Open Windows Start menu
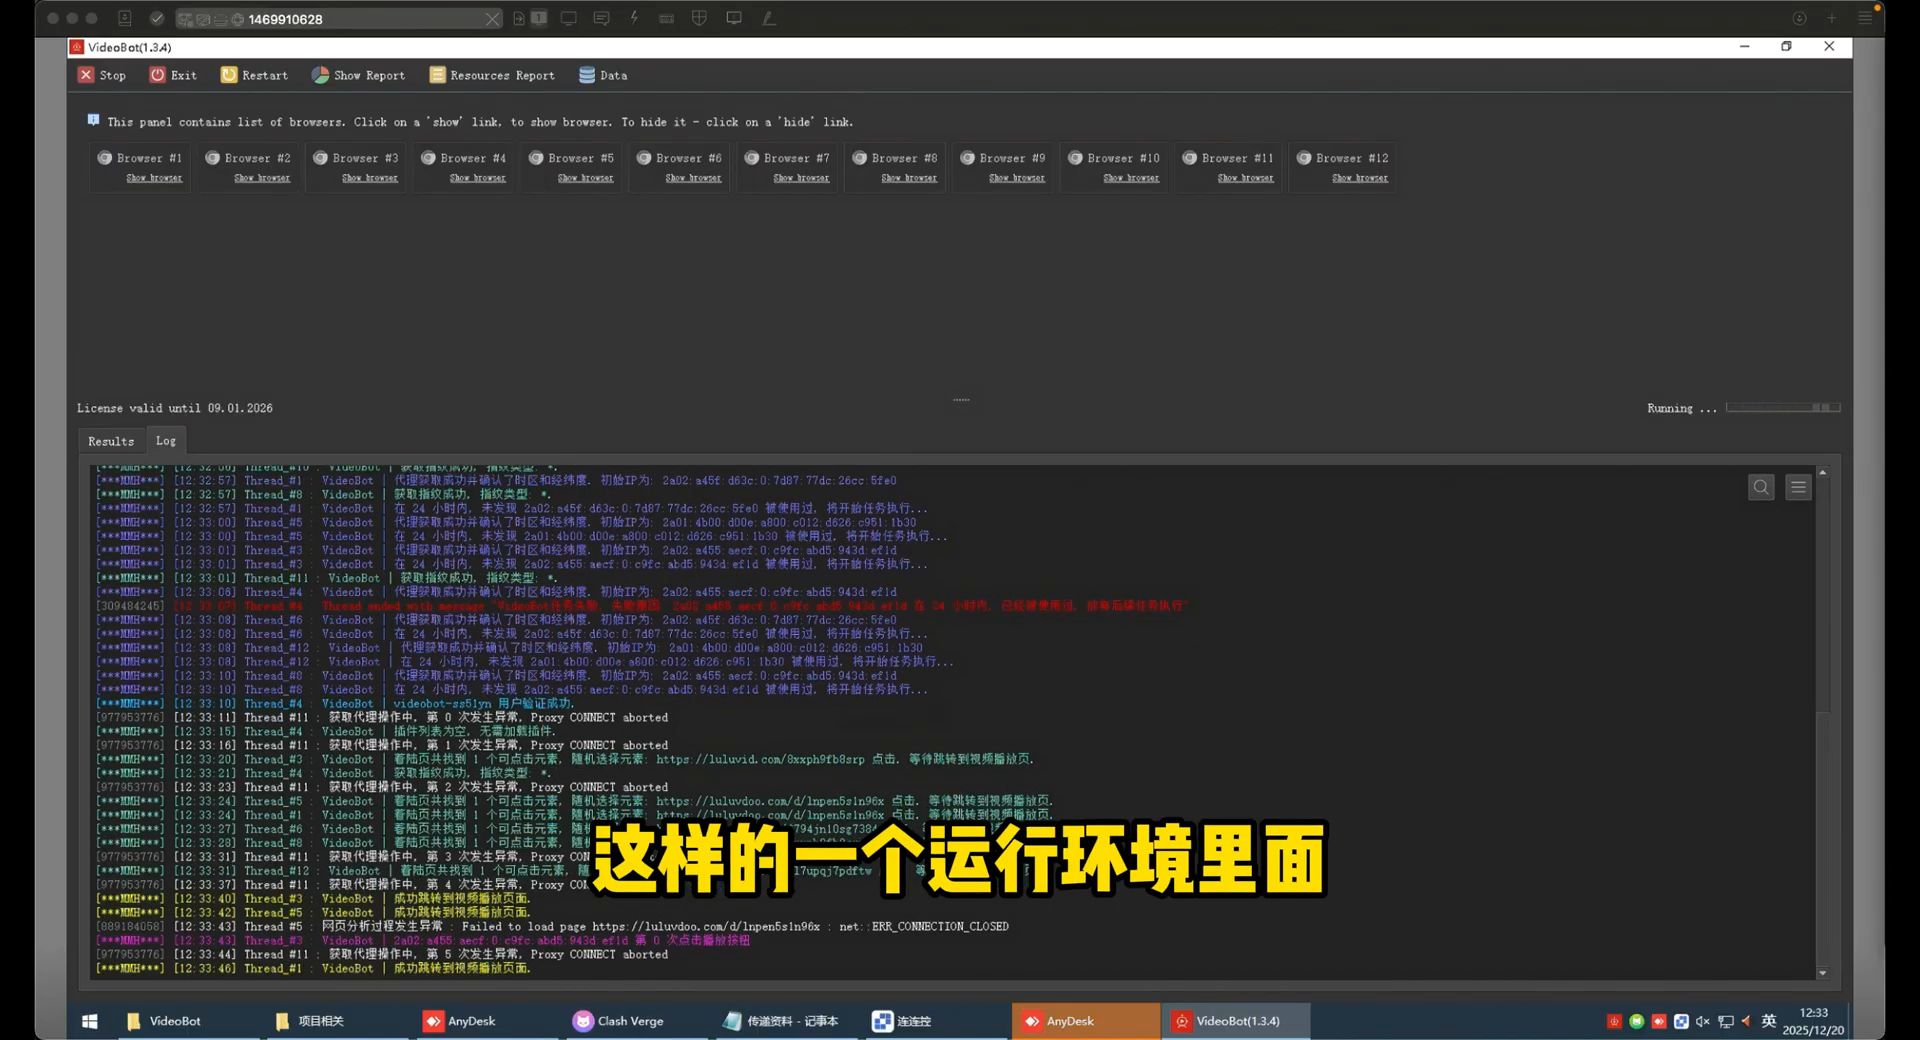Screen dimensions: 1920x1040 [x=89, y=1021]
